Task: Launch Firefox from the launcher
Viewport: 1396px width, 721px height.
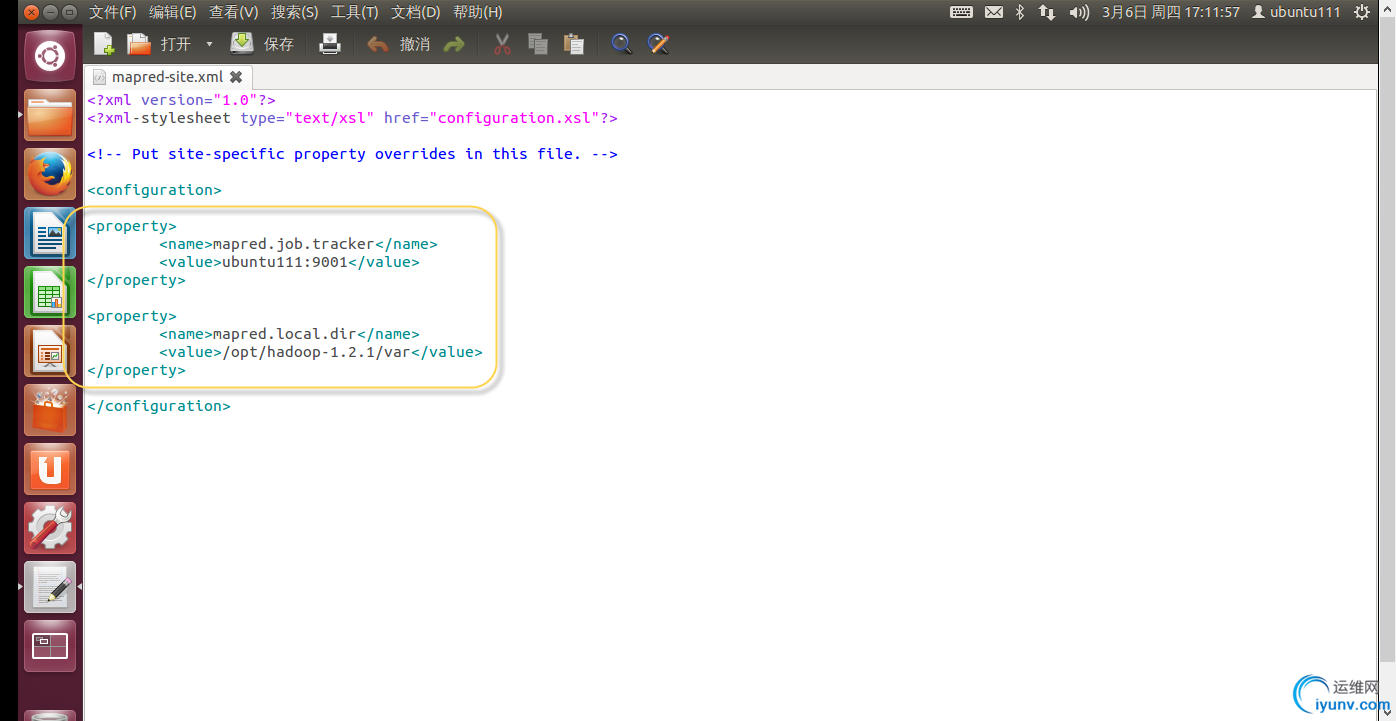Action: click(50, 174)
